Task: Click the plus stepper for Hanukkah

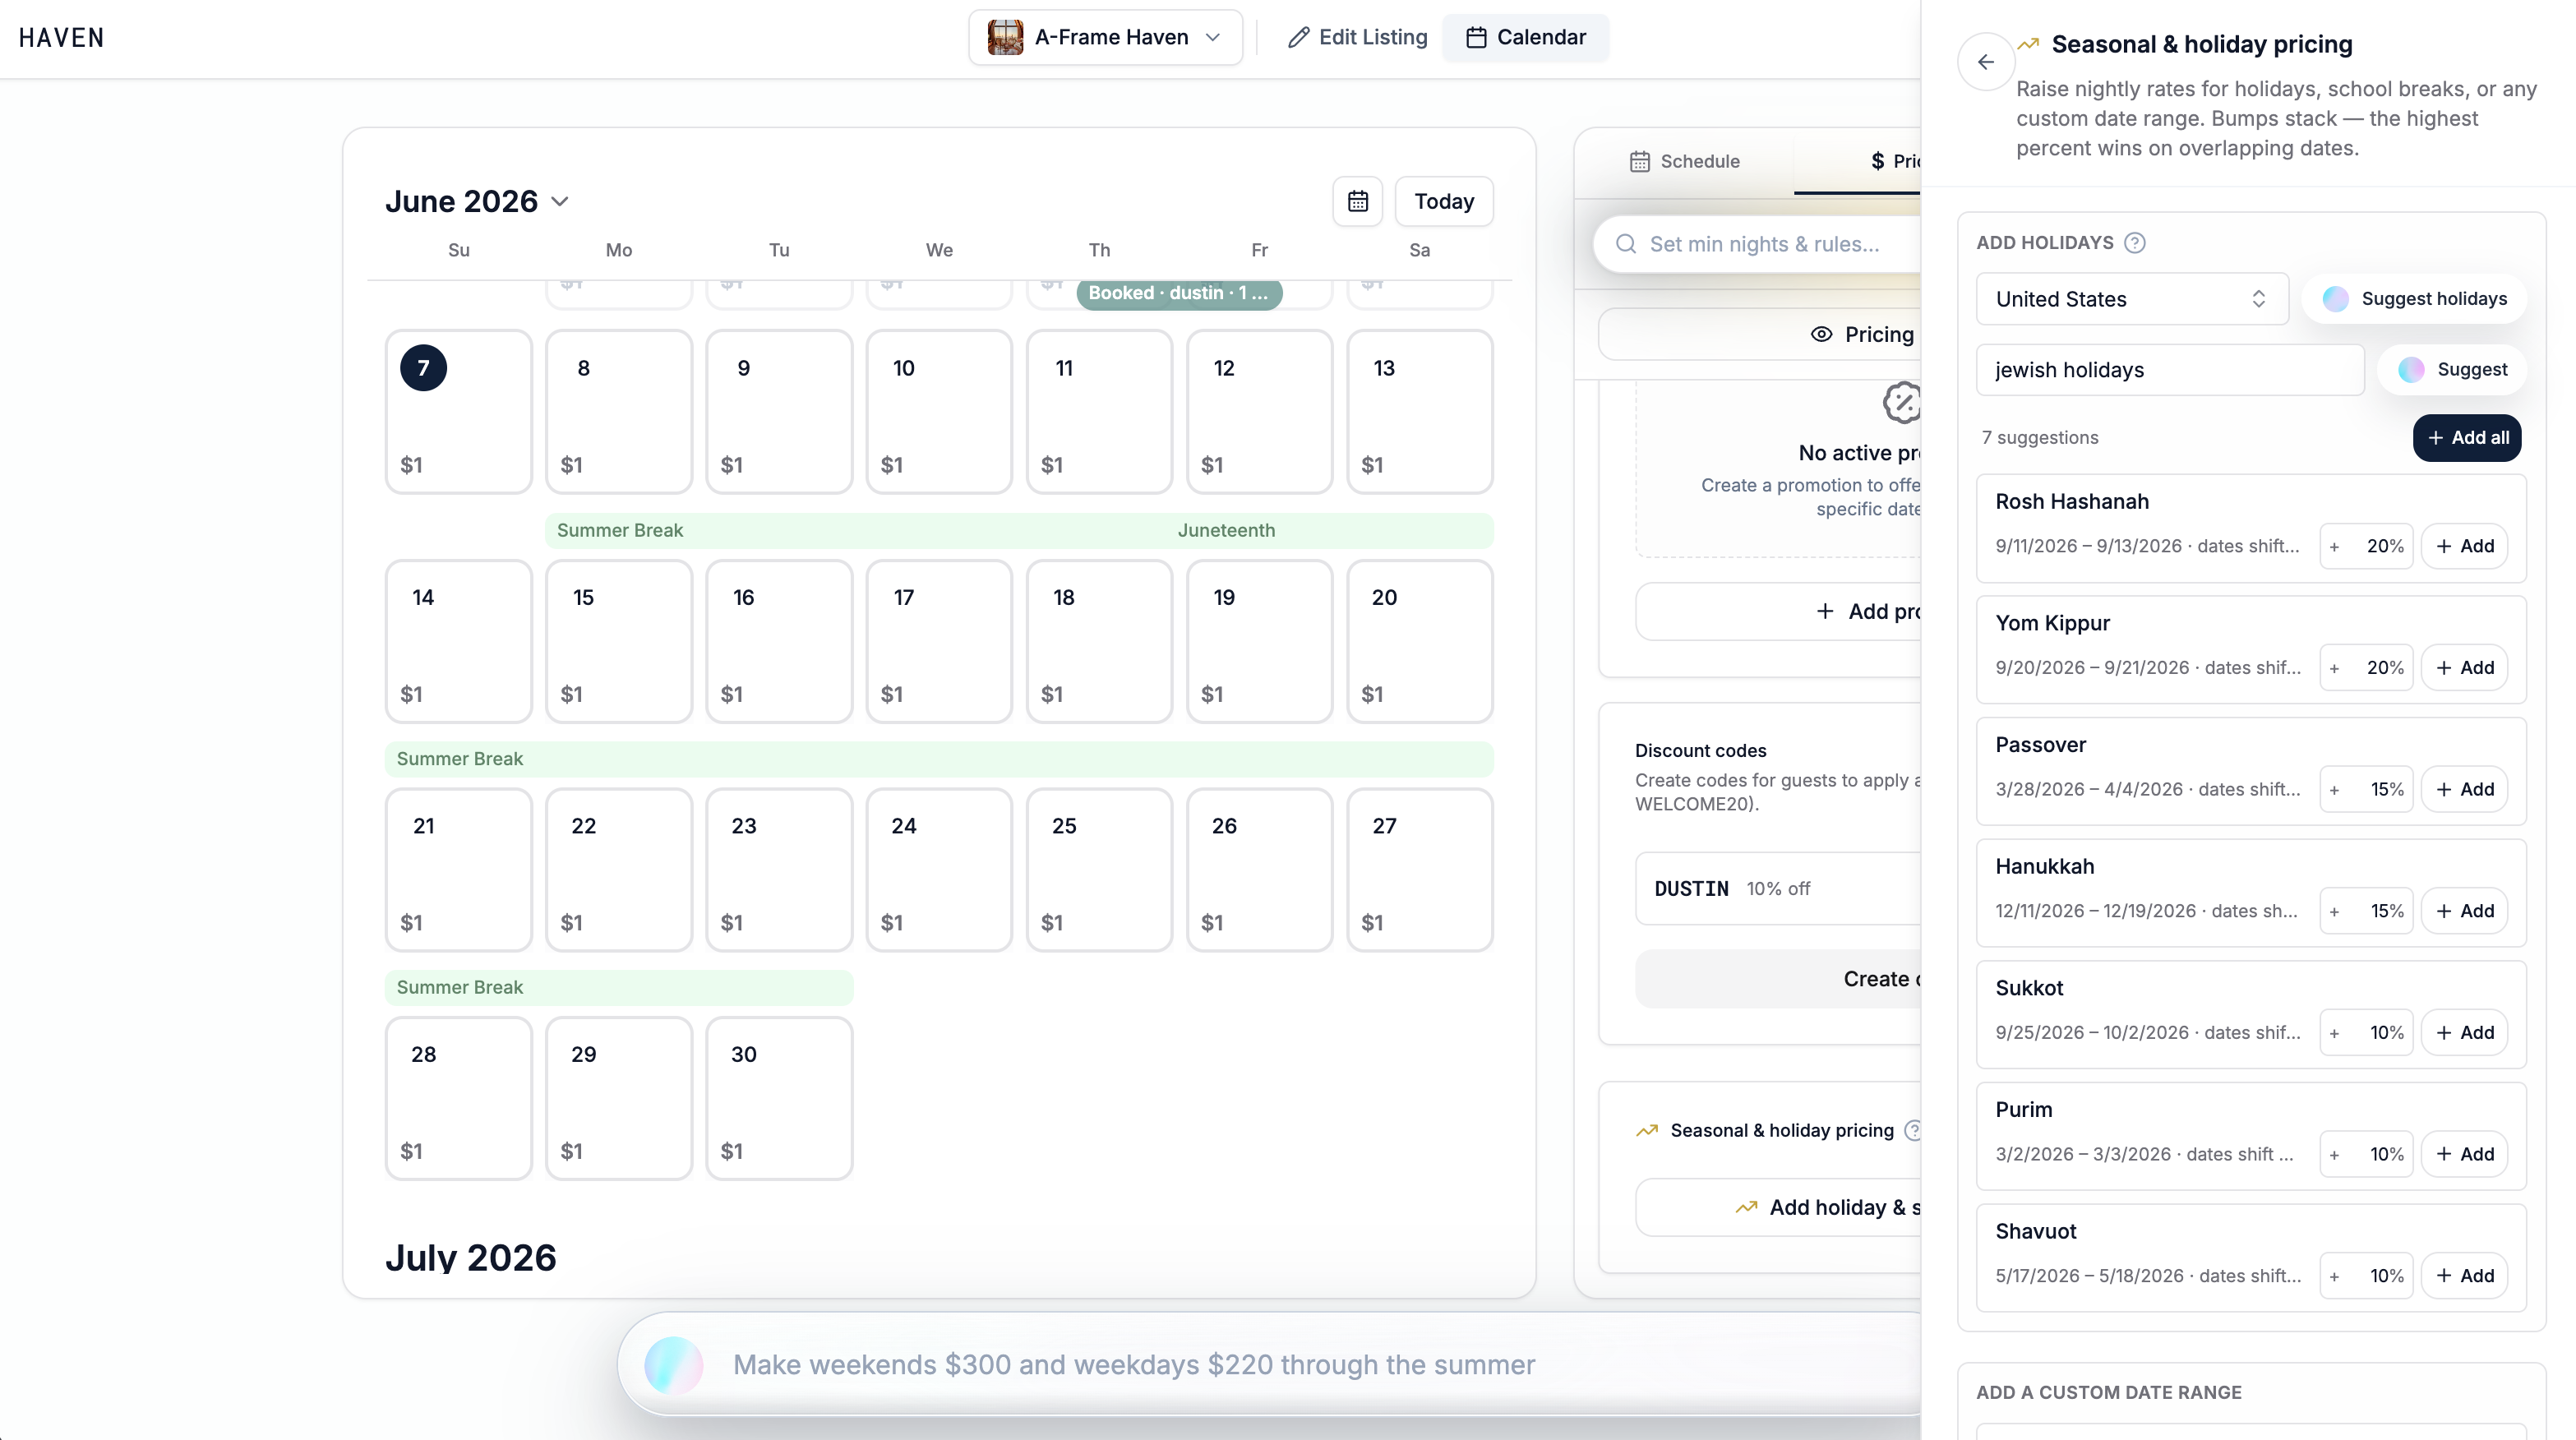Action: click(x=2334, y=912)
